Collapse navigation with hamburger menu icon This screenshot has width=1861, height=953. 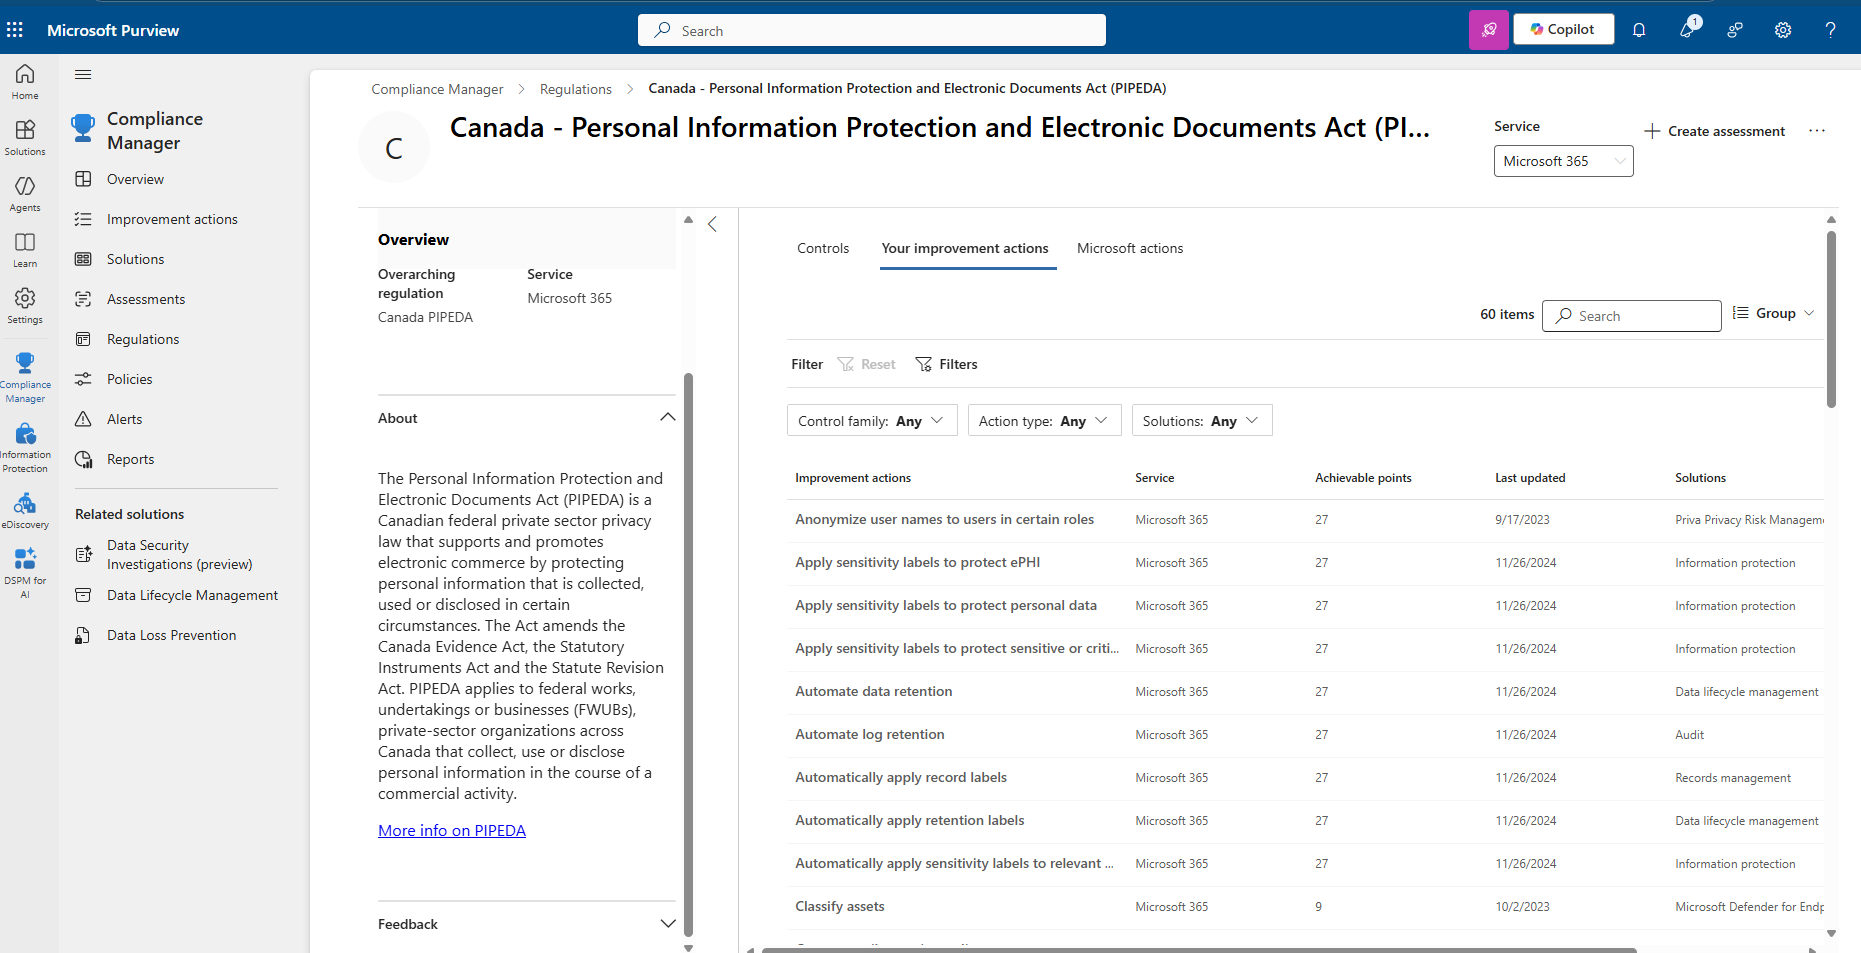point(83,74)
